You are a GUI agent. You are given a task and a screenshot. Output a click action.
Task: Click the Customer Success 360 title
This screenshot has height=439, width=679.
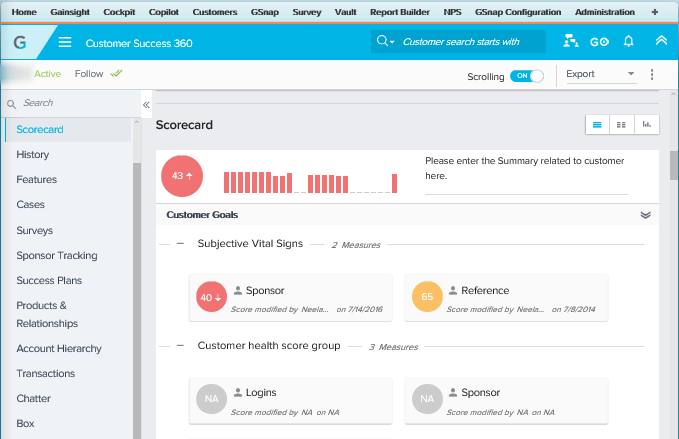pos(139,43)
